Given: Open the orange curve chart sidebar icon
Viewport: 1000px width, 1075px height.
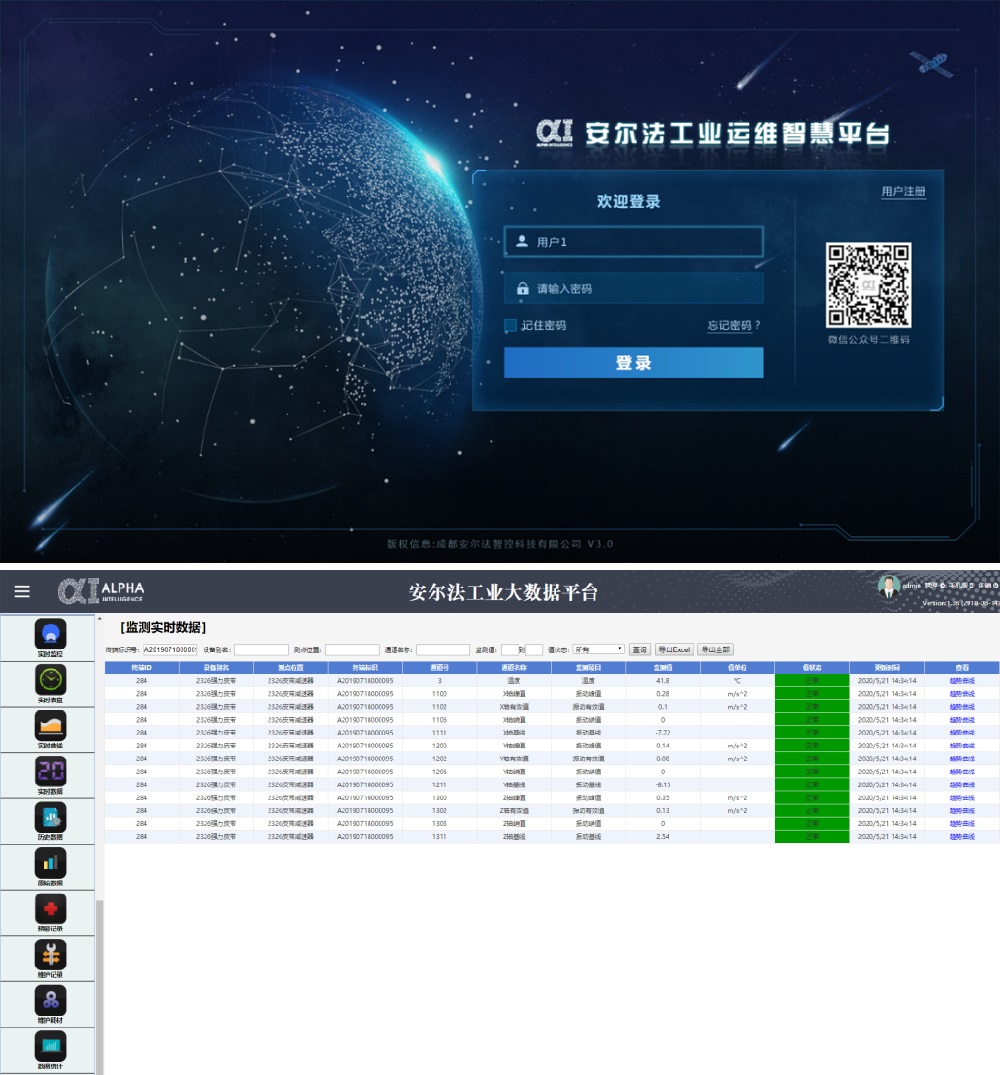Looking at the screenshot, I should point(51,725).
